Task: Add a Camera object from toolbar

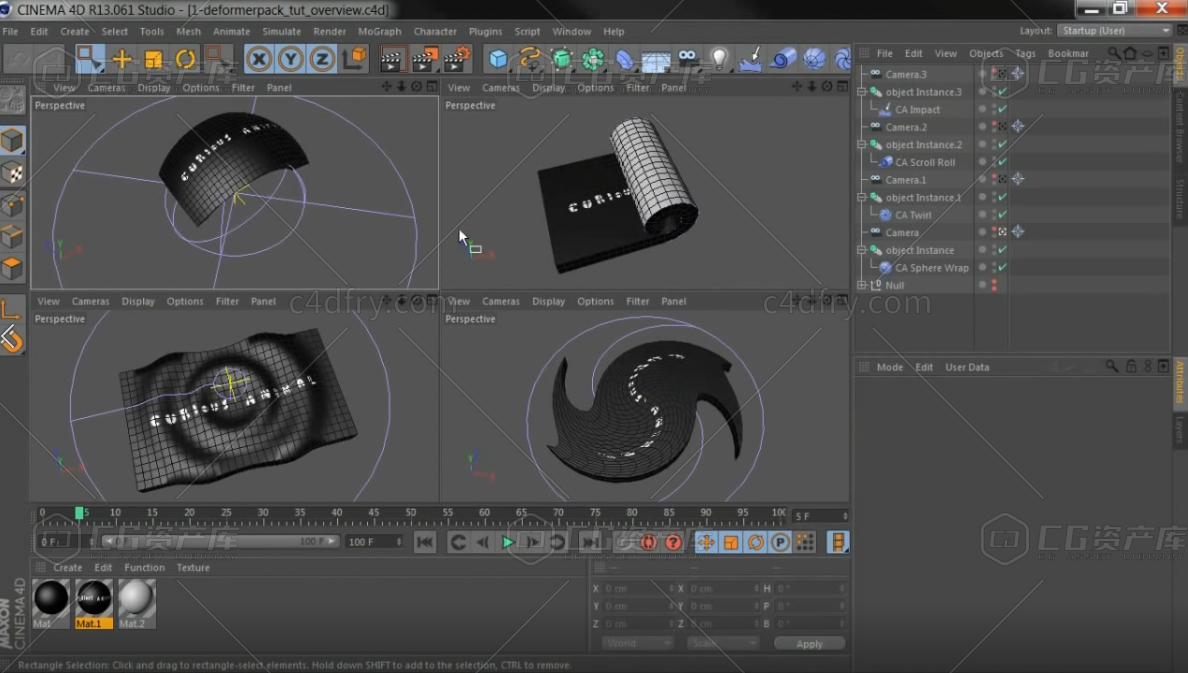Action: point(687,57)
